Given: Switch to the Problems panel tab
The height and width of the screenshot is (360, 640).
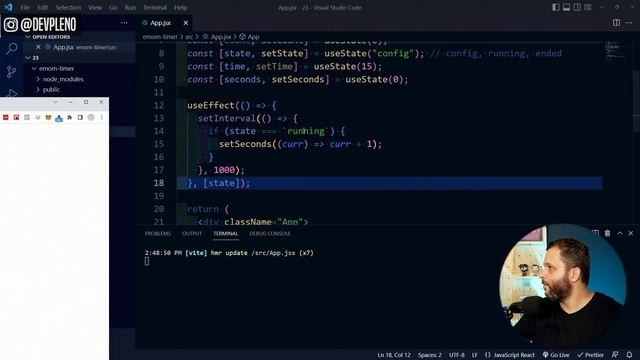Looking at the screenshot, I should pyautogui.click(x=158, y=233).
